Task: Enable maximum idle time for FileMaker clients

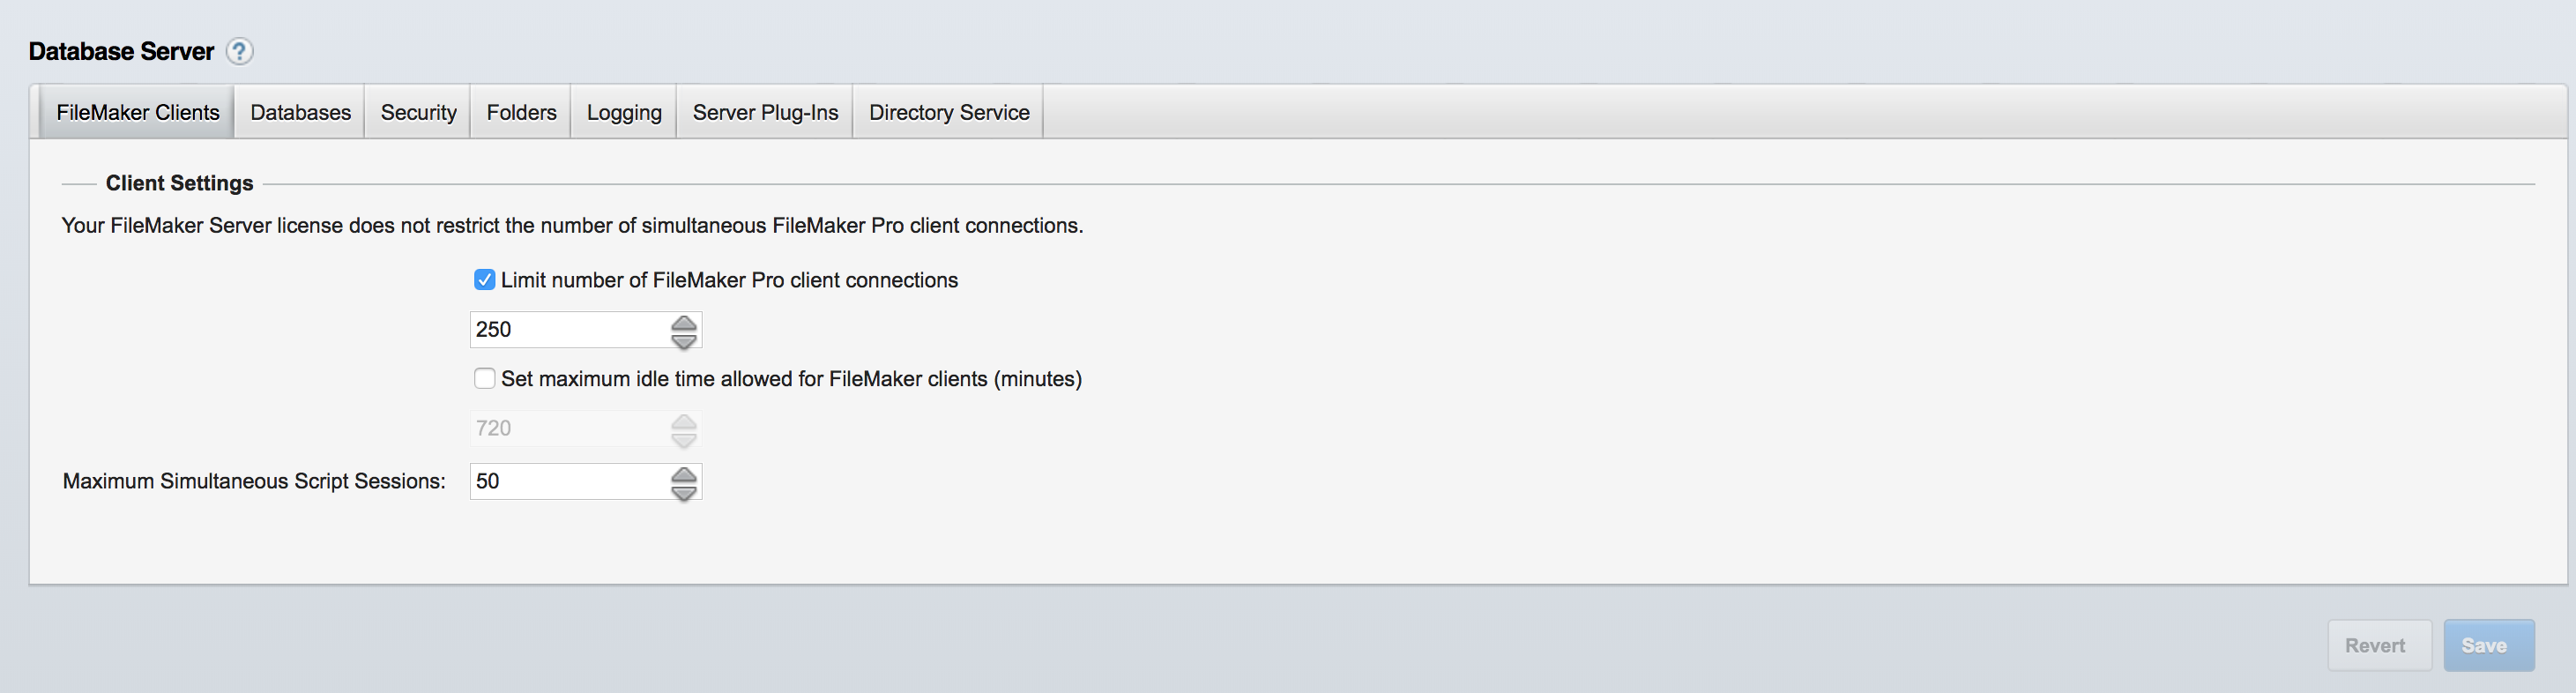Action: tap(485, 379)
